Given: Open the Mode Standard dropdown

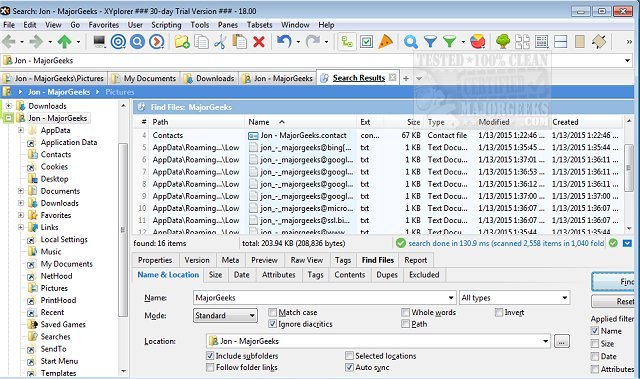Looking at the screenshot, I should tap(225, 315).
